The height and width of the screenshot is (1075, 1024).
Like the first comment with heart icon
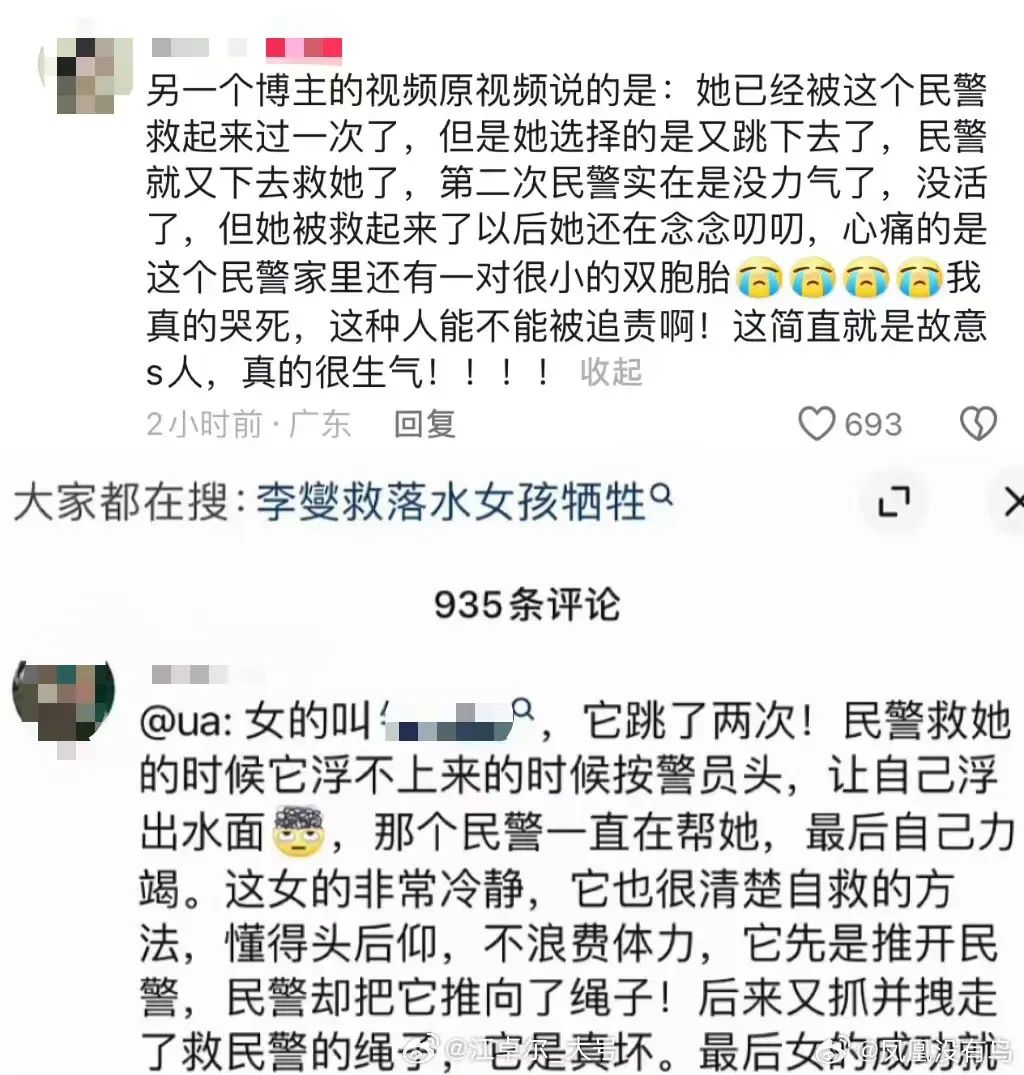[816, 423]
